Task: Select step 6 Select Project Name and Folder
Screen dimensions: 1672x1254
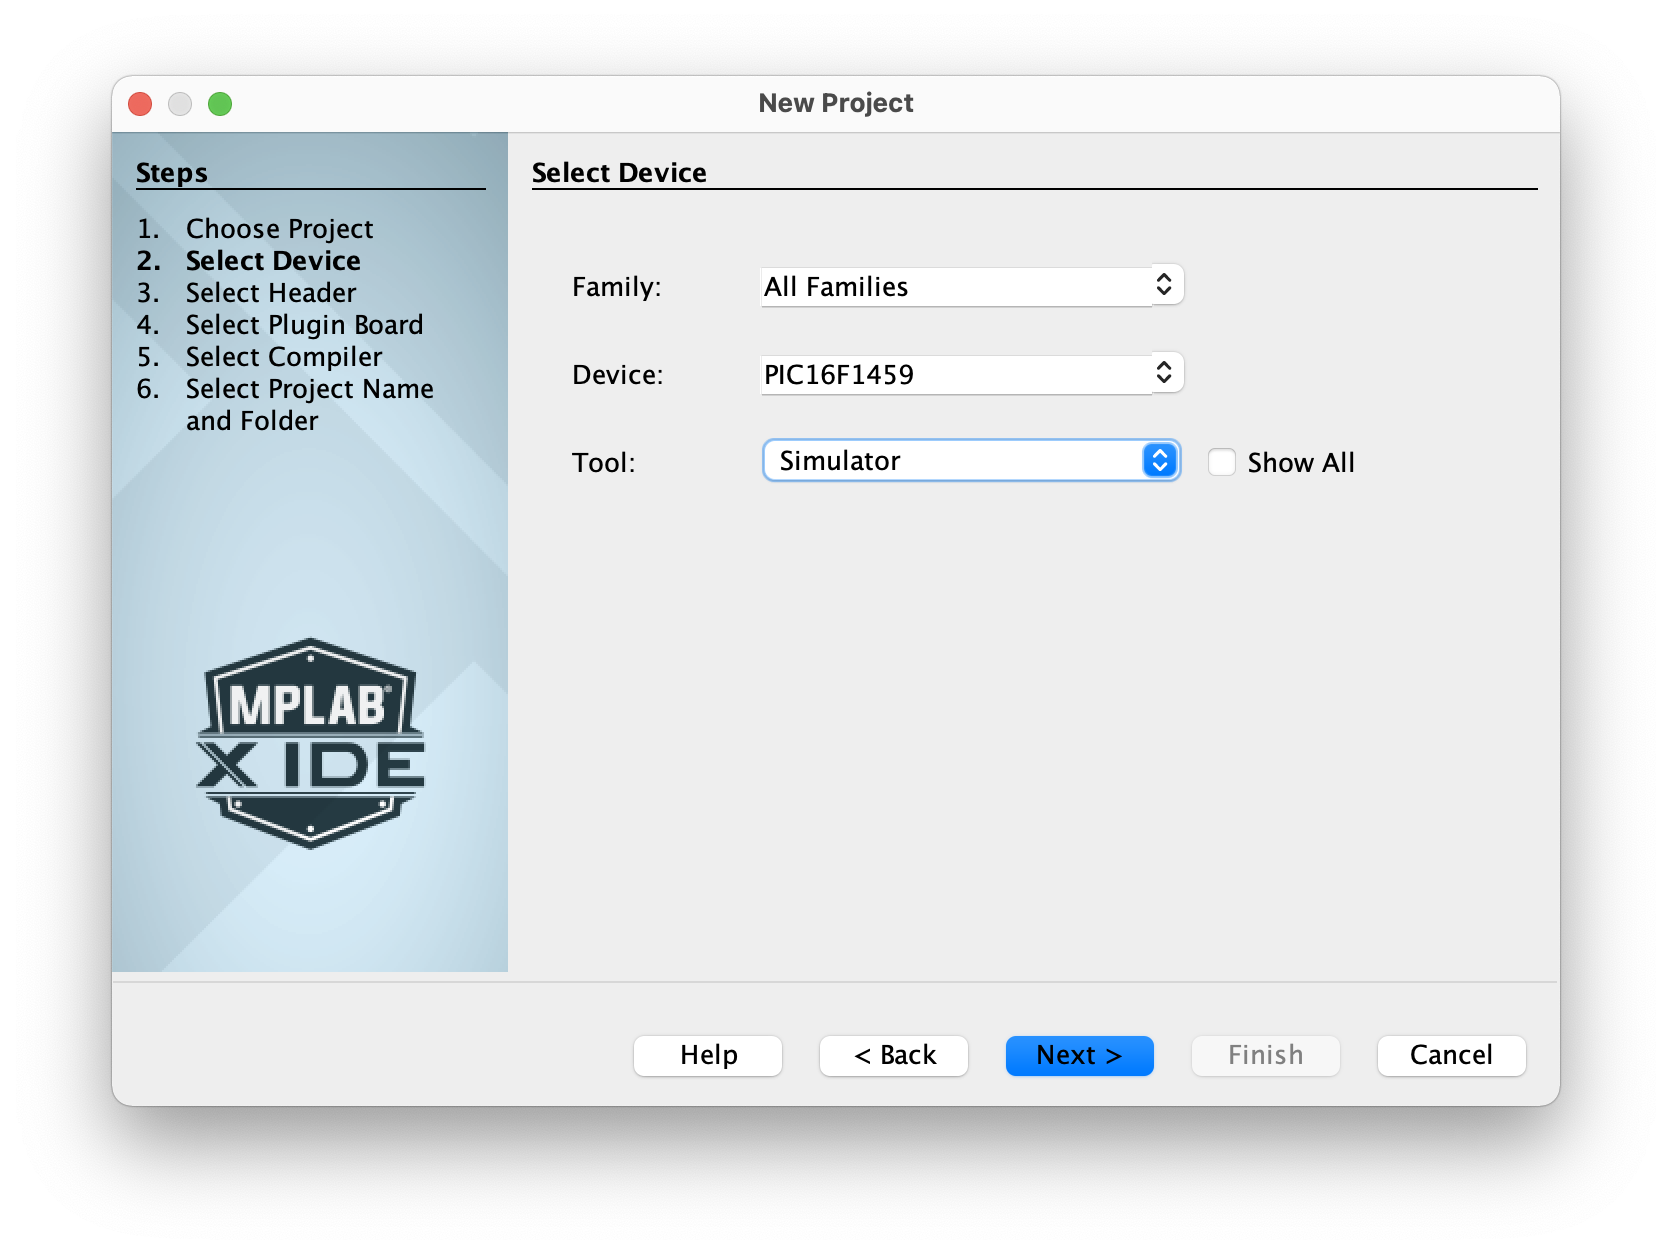Action: (x=309, y=389)
